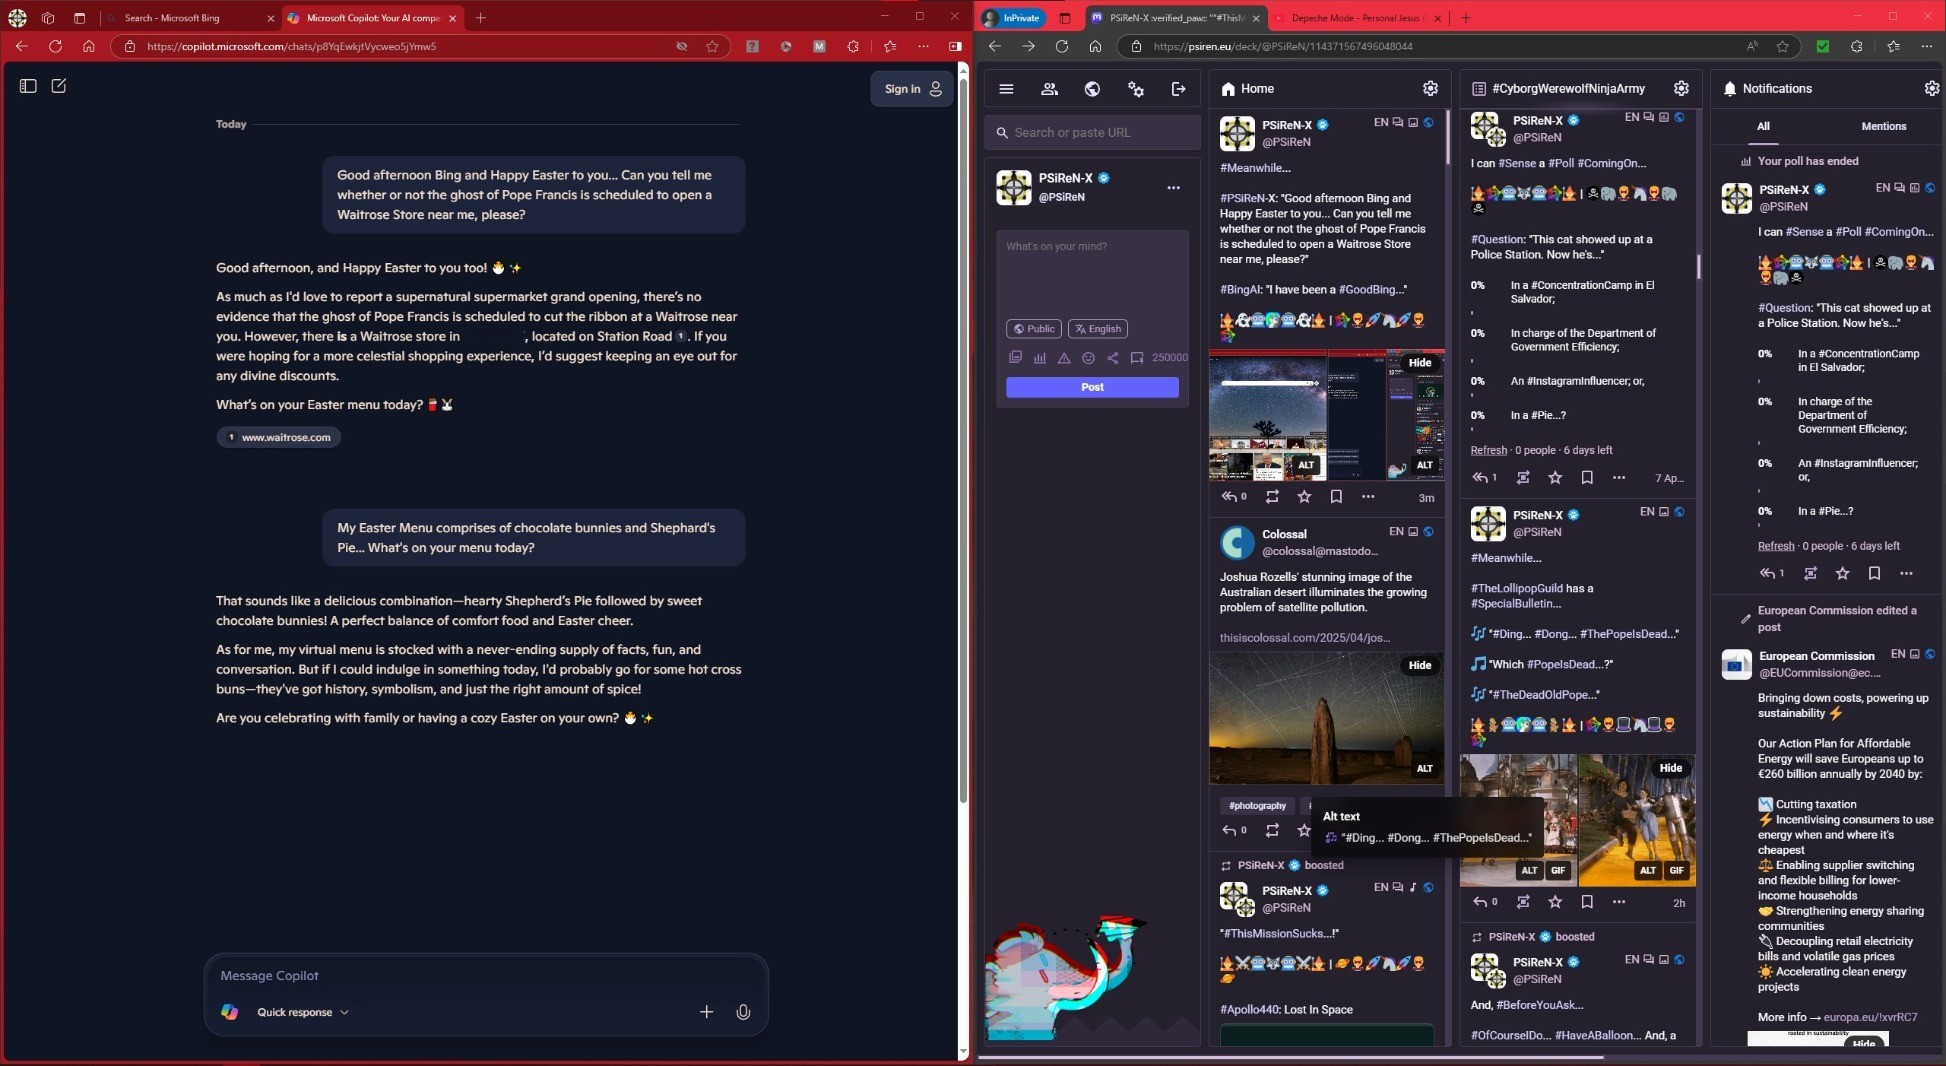This screenshot has height=1066, width=1946.
Task: Activate Copilot microphone voice input
Action: tap(743, 1012)
